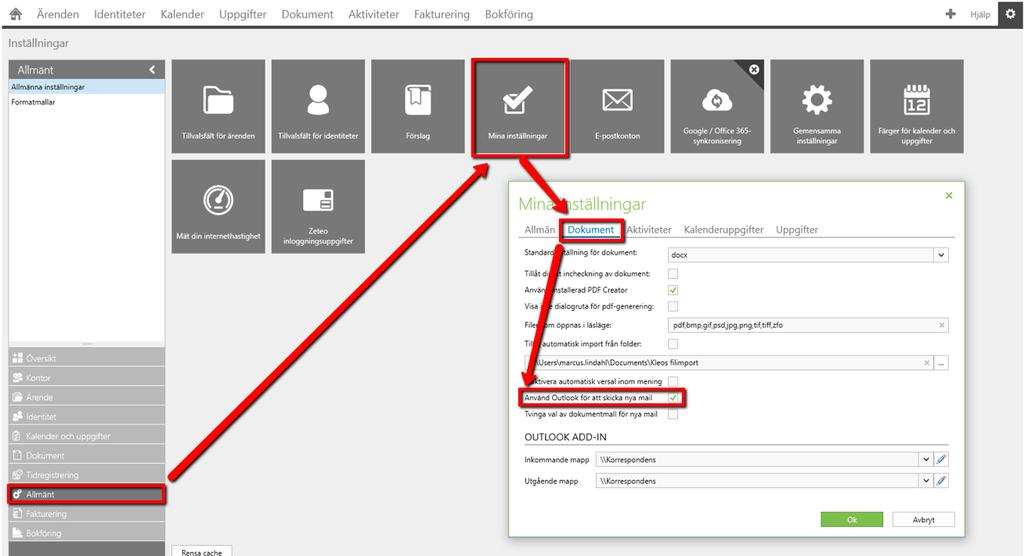Enable automatisk import från folder checkbox
This screenshot has width=1024, height=556.
pos(673,344)
